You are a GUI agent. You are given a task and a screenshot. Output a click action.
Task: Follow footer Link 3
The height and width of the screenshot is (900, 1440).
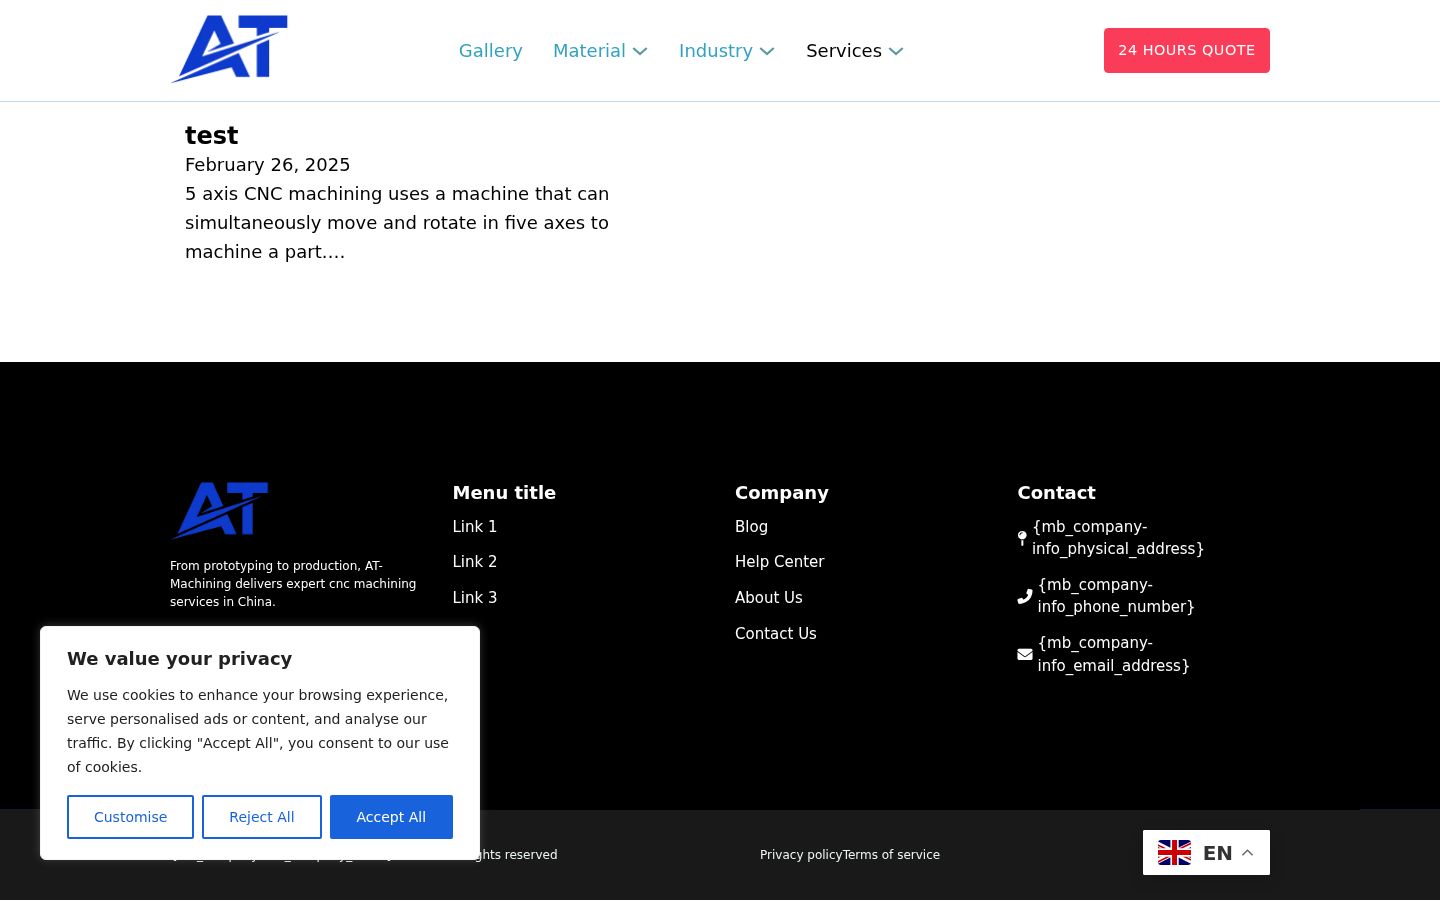click(475, 598)
